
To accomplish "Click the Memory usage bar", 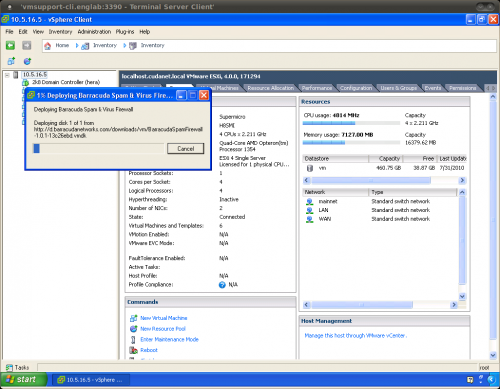I will click(x=351, y=143).
